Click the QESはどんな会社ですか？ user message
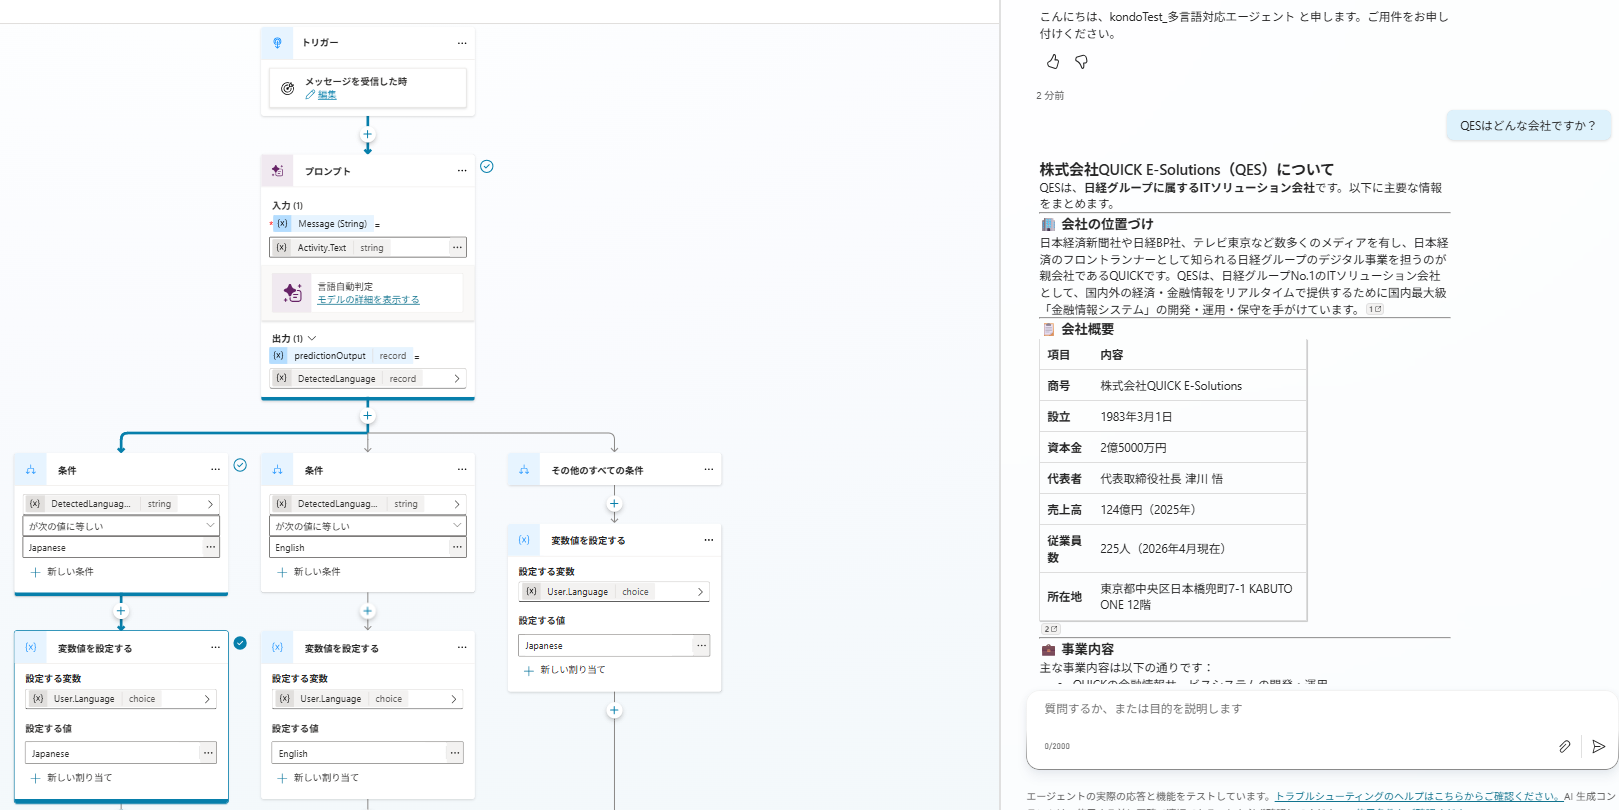1619x810 pixels. 1528,126
